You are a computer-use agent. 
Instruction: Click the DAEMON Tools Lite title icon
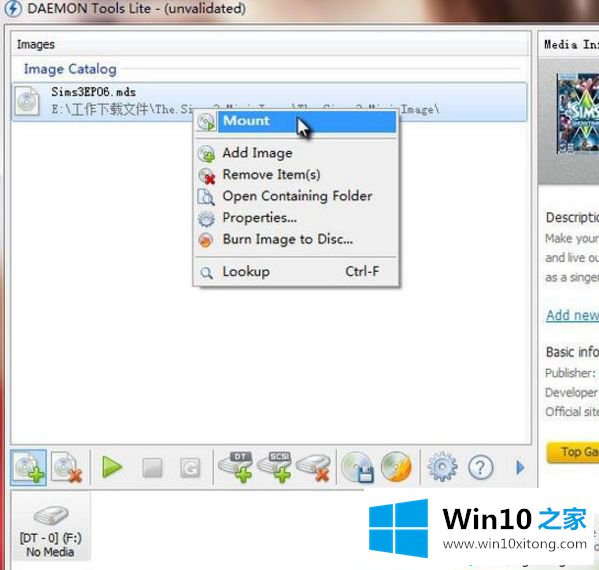[x=13, y=8]
